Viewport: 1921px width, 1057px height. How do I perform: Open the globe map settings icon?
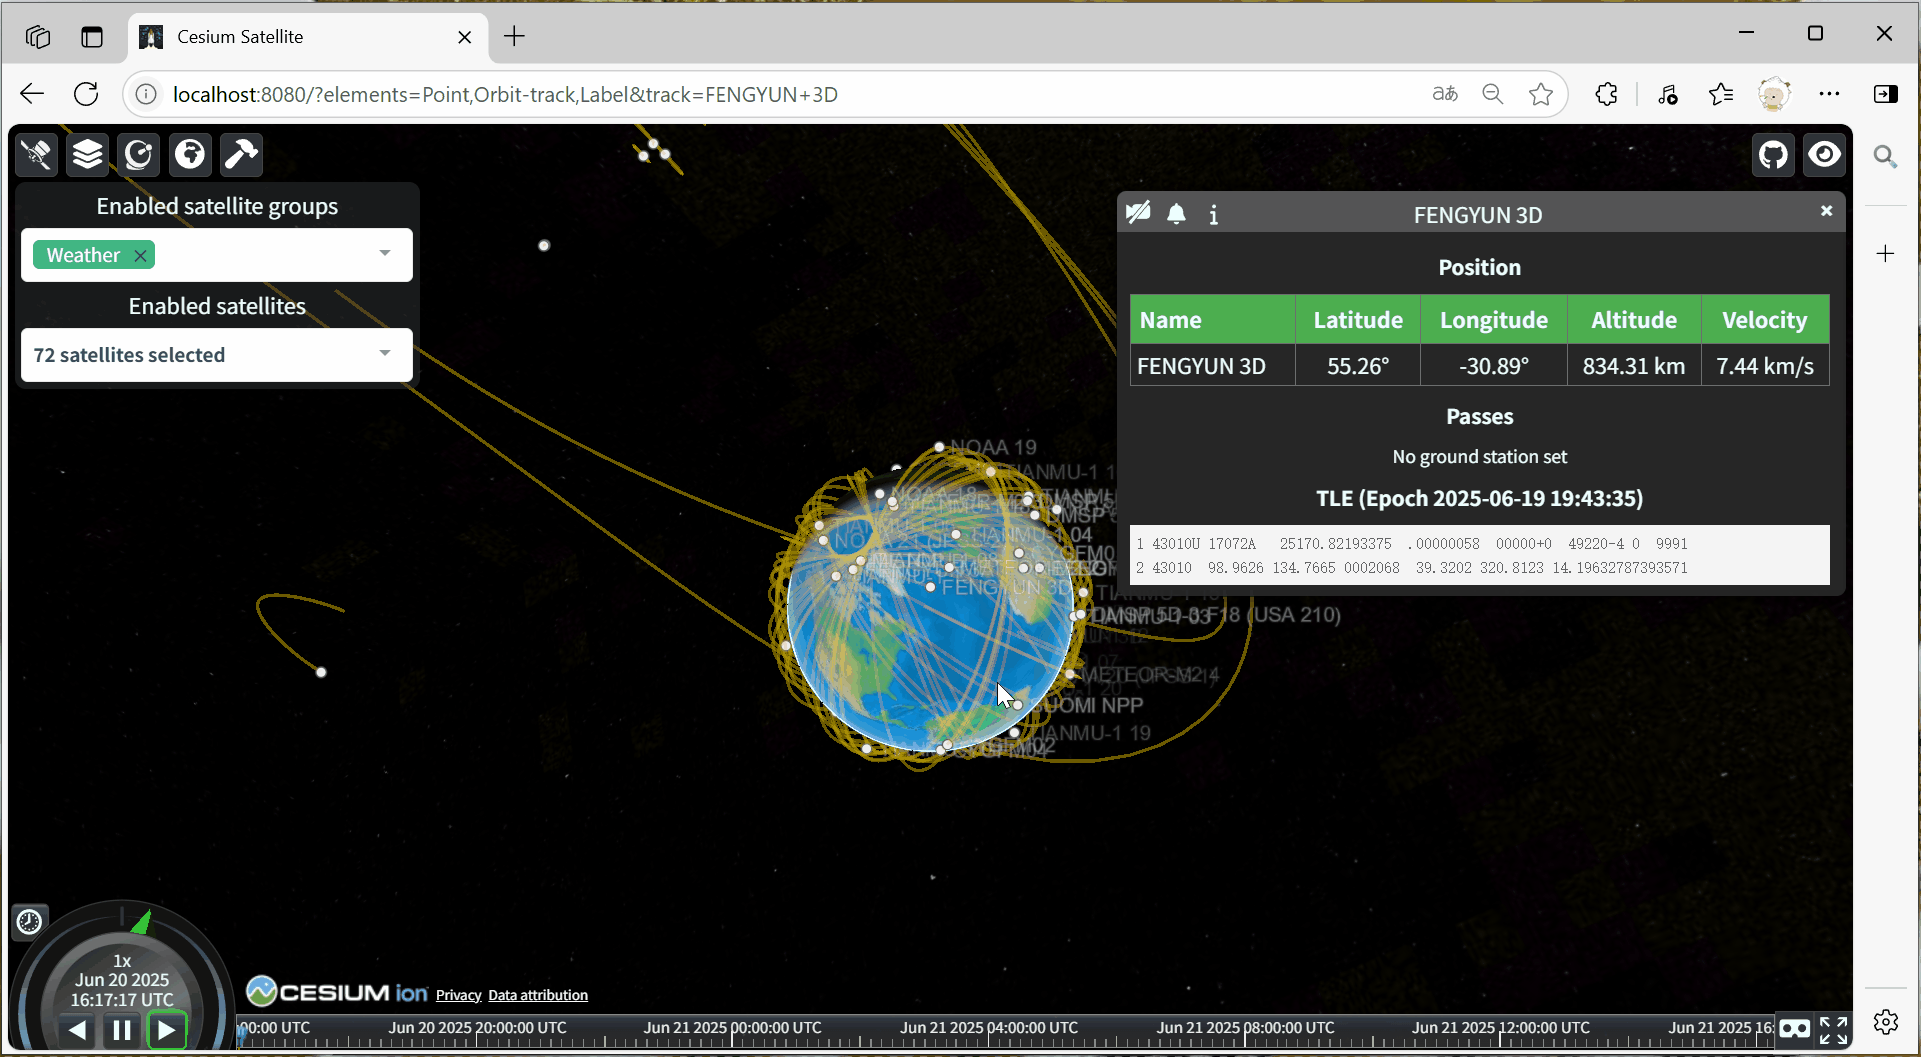click(x=190, y=154)
